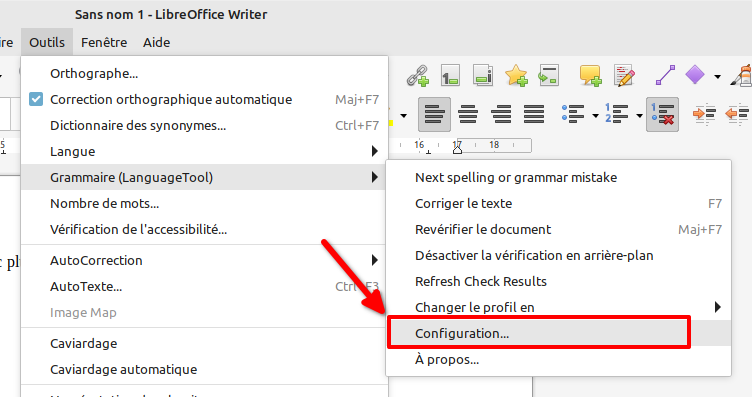Open the ordered list style dropdown arrow

coord(639,116)
